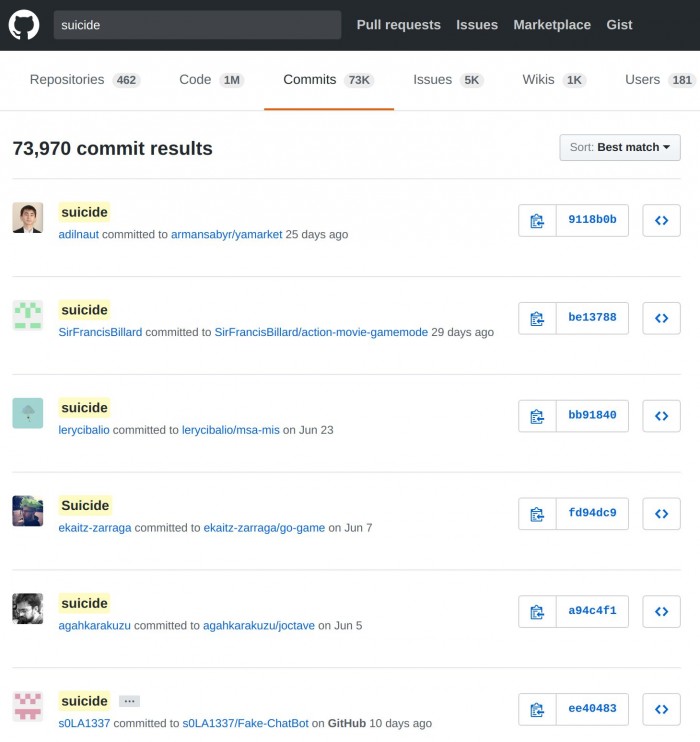
Task: Open ekaitz-zarraga/go-game repository link
Action: point(264,528)
